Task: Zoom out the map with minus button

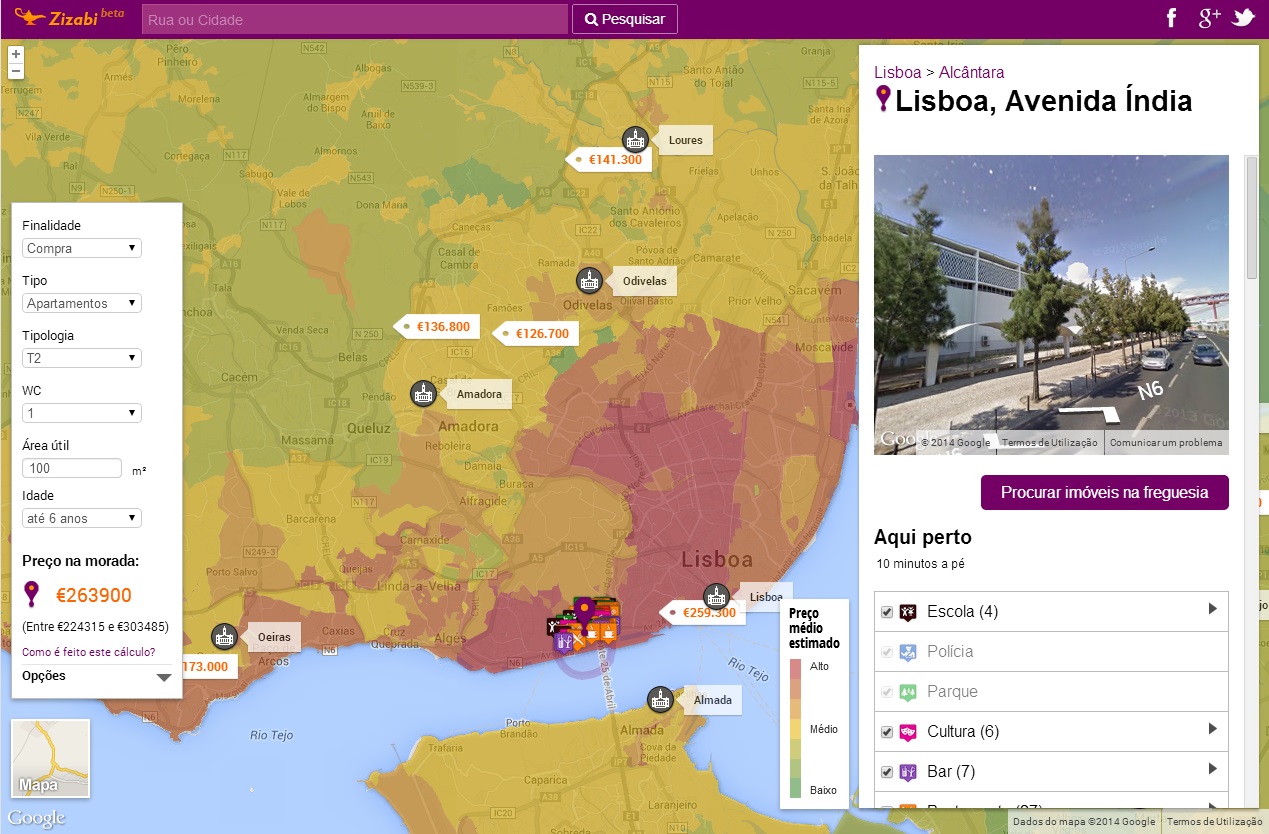Action: coord(16,71)
